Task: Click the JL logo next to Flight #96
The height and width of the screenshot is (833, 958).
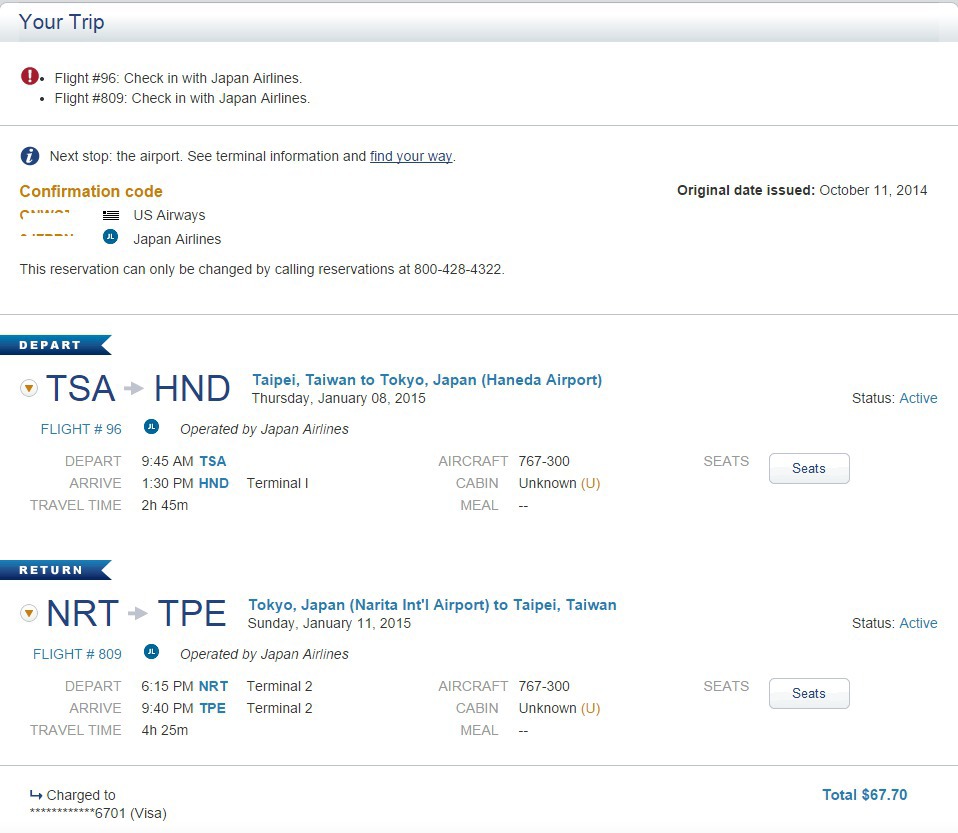Action: point(152,427)
